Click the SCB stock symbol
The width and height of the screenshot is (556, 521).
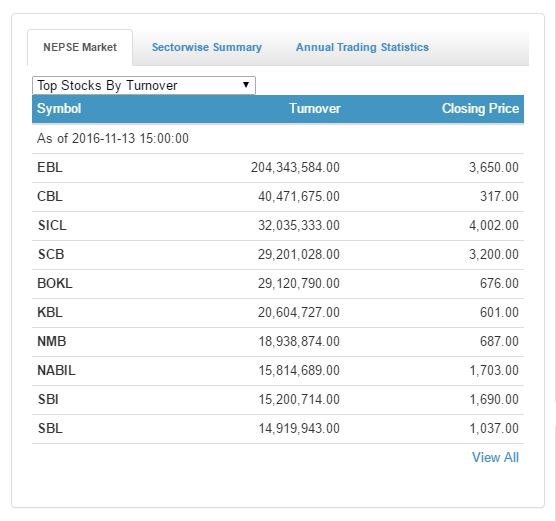click(51, 254)
